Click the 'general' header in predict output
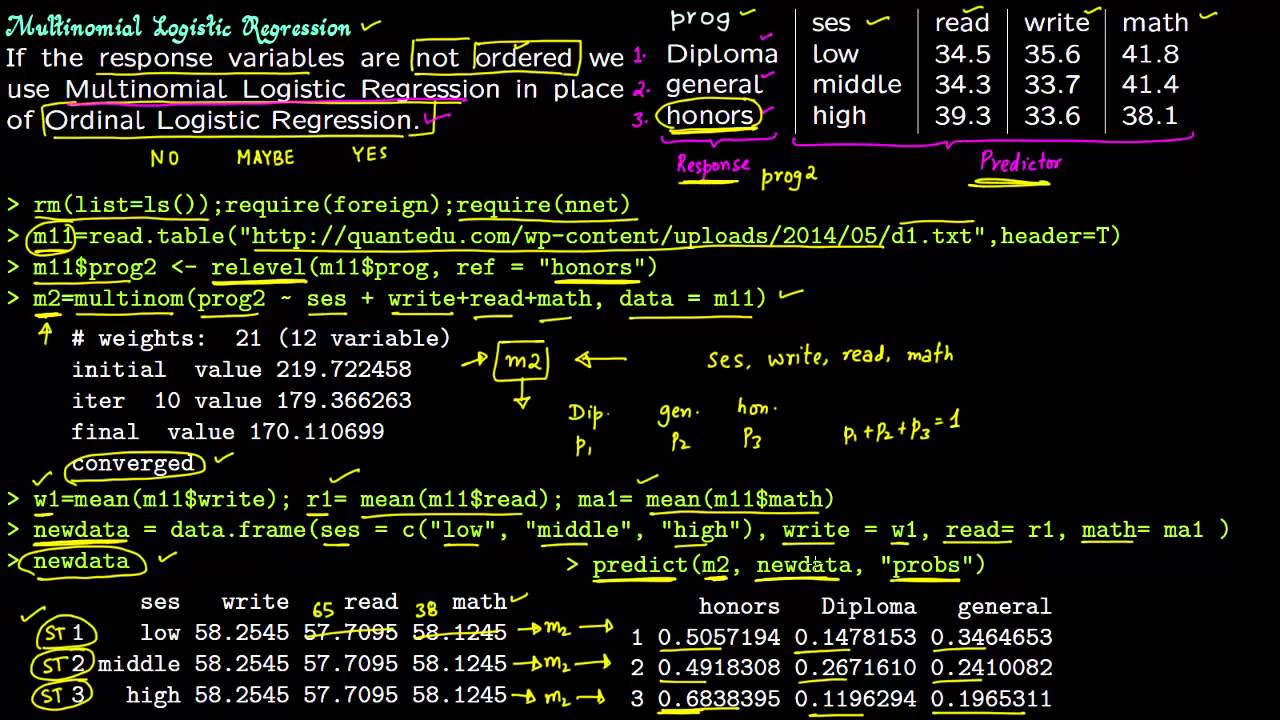1280x720 pixels. click(1004, 607)
